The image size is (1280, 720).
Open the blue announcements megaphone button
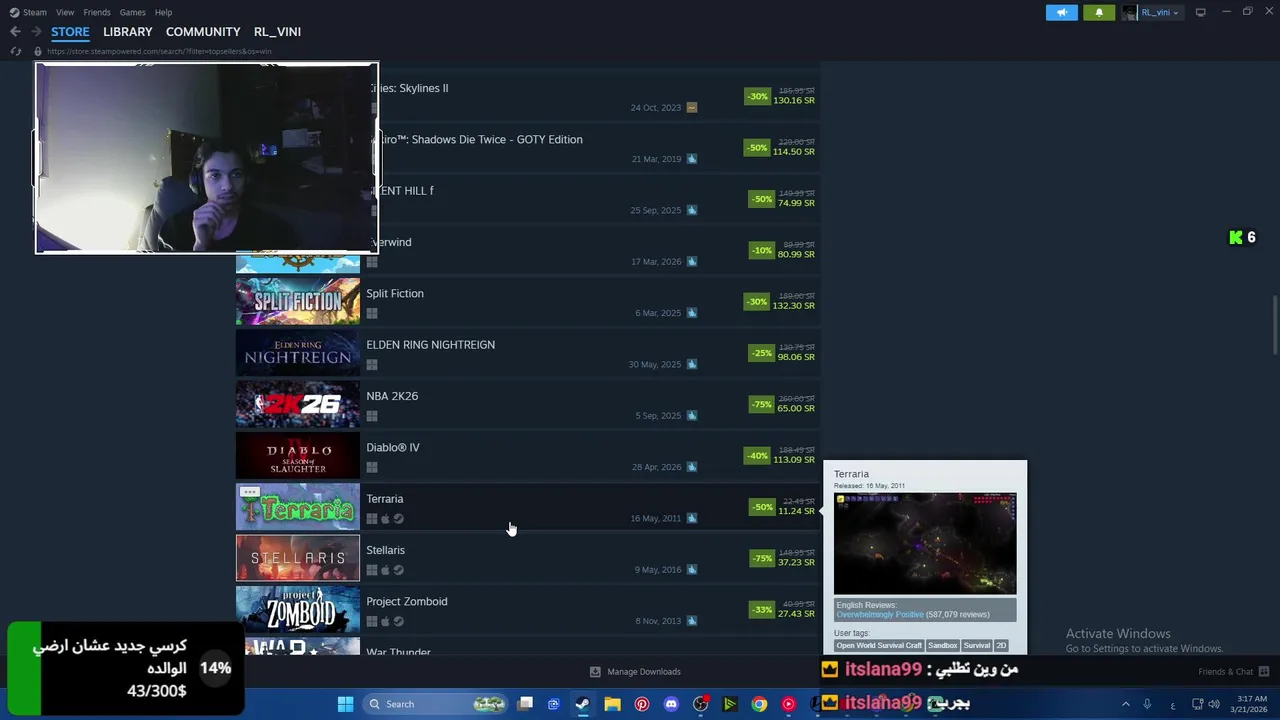[x=1061, y=12]
